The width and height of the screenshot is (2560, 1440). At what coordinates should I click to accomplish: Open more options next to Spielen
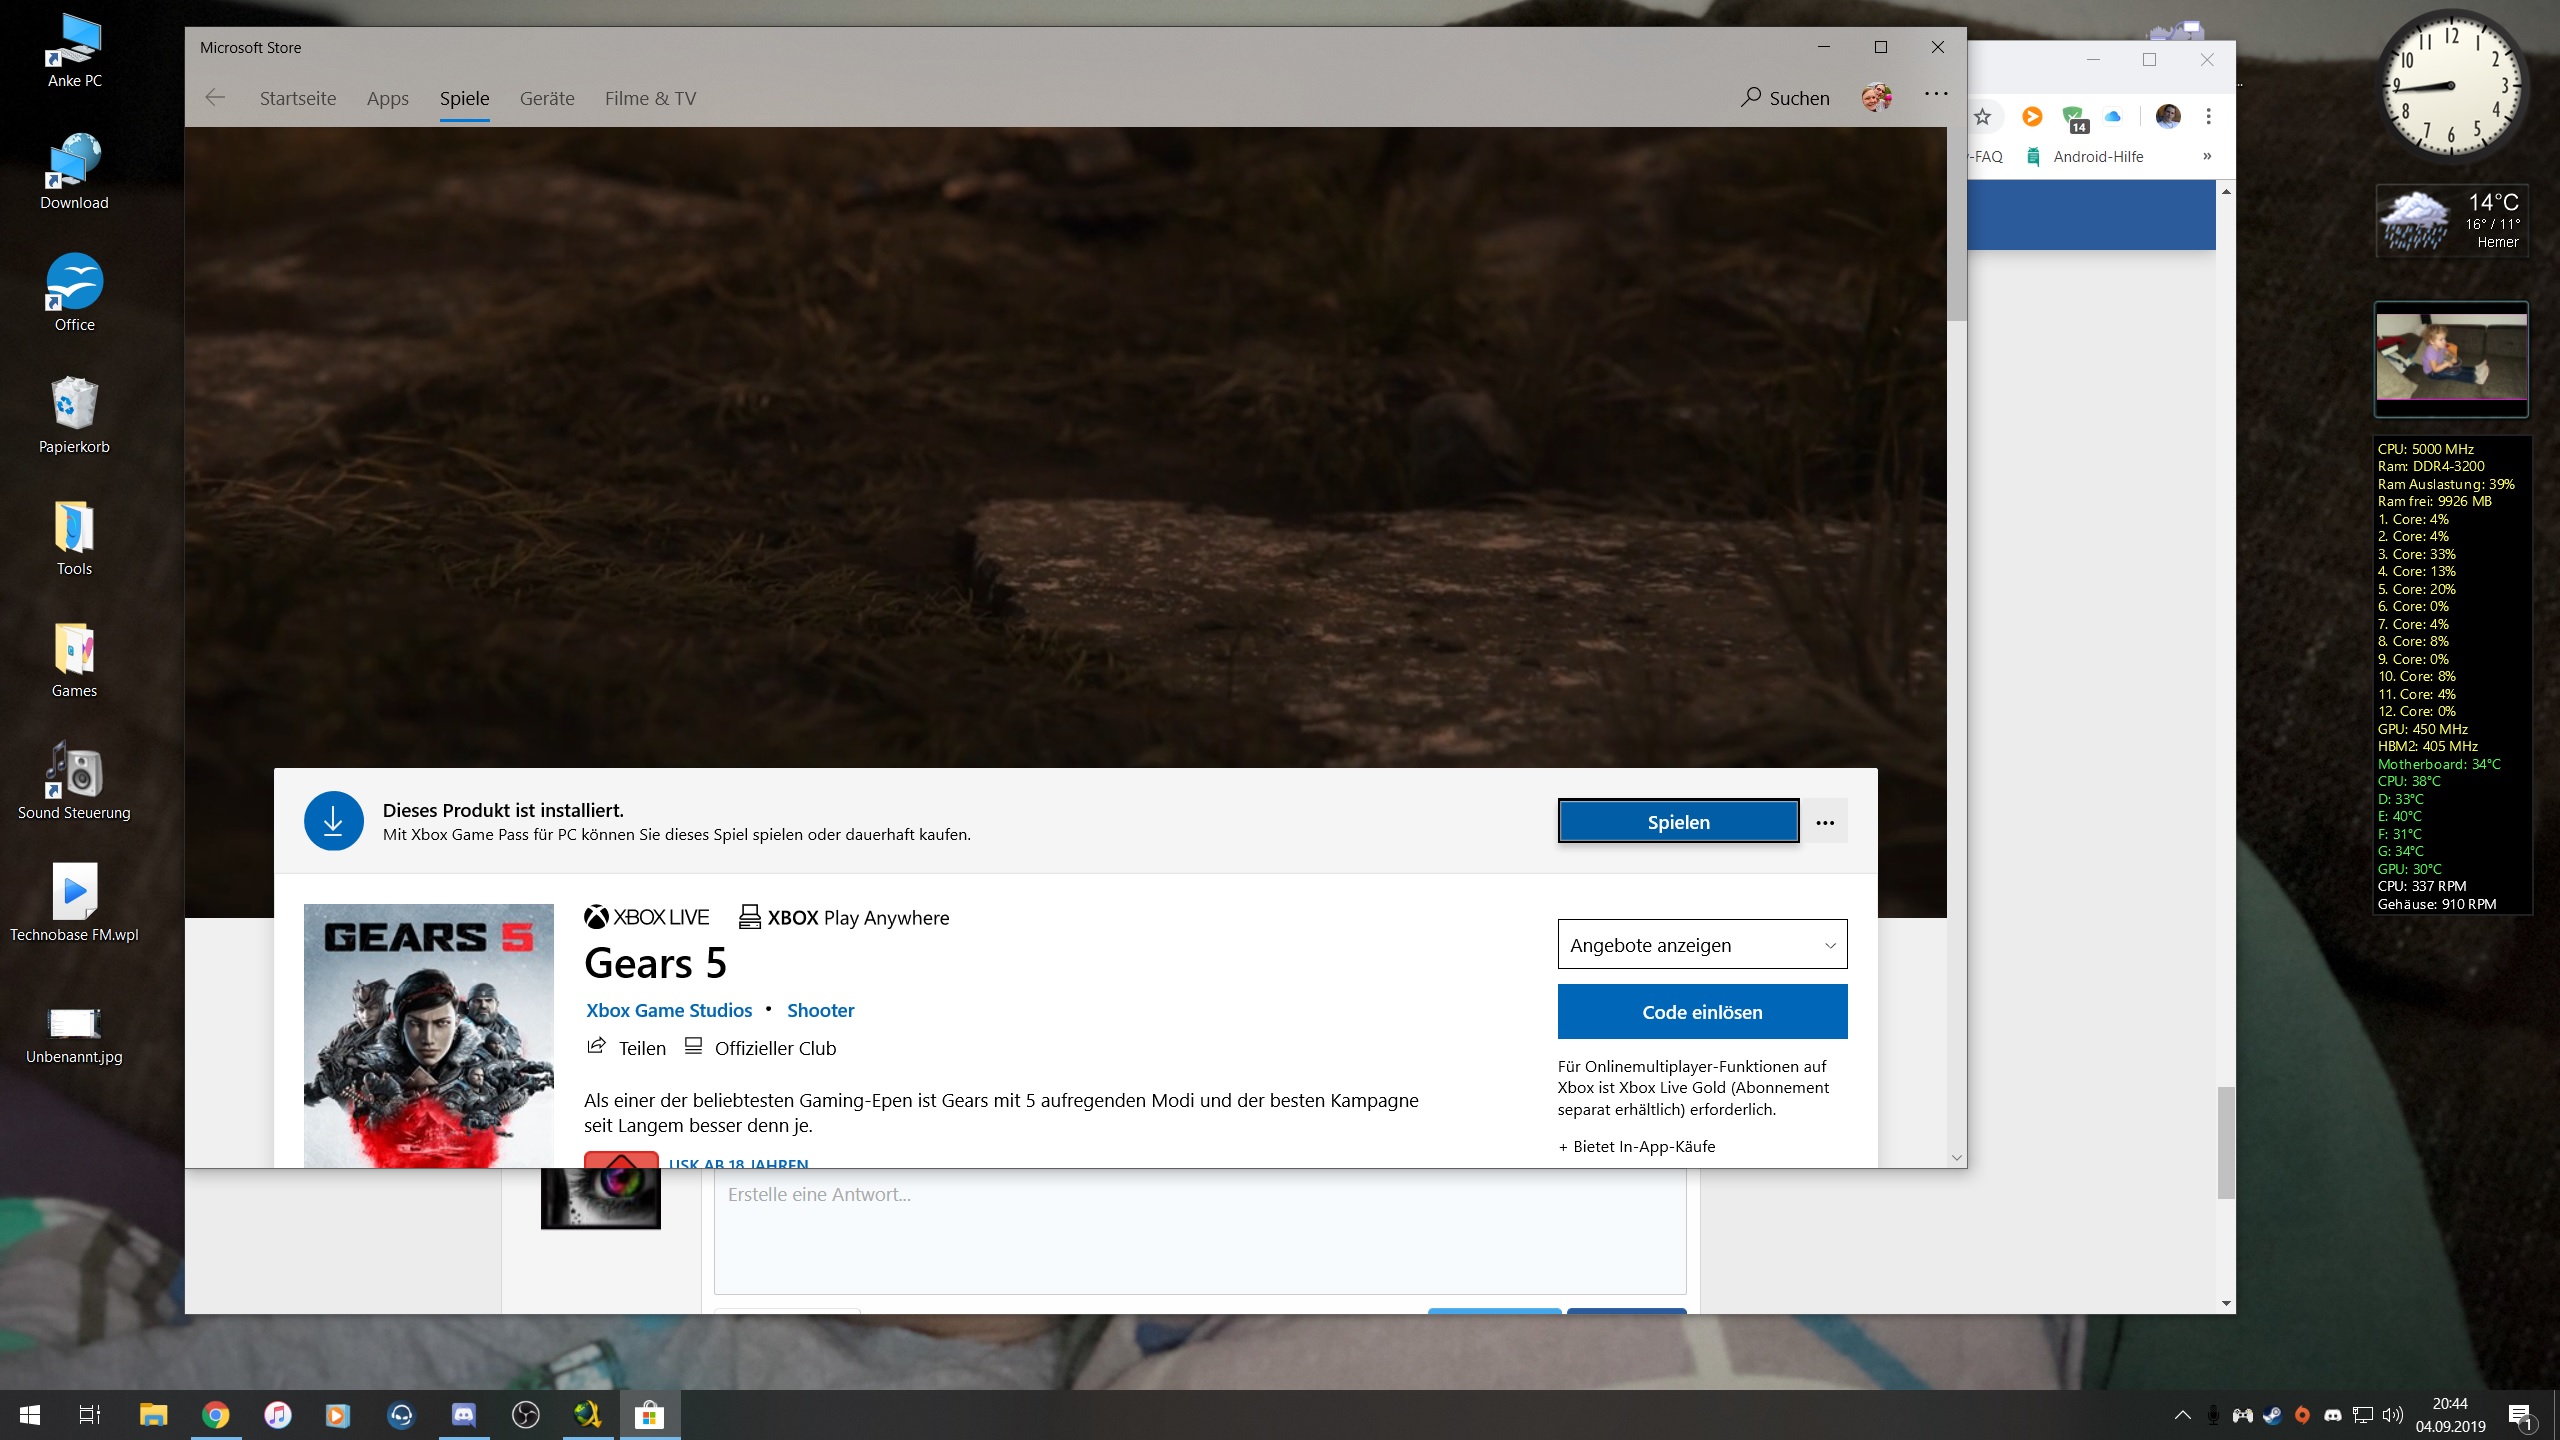pos(1825,823)
